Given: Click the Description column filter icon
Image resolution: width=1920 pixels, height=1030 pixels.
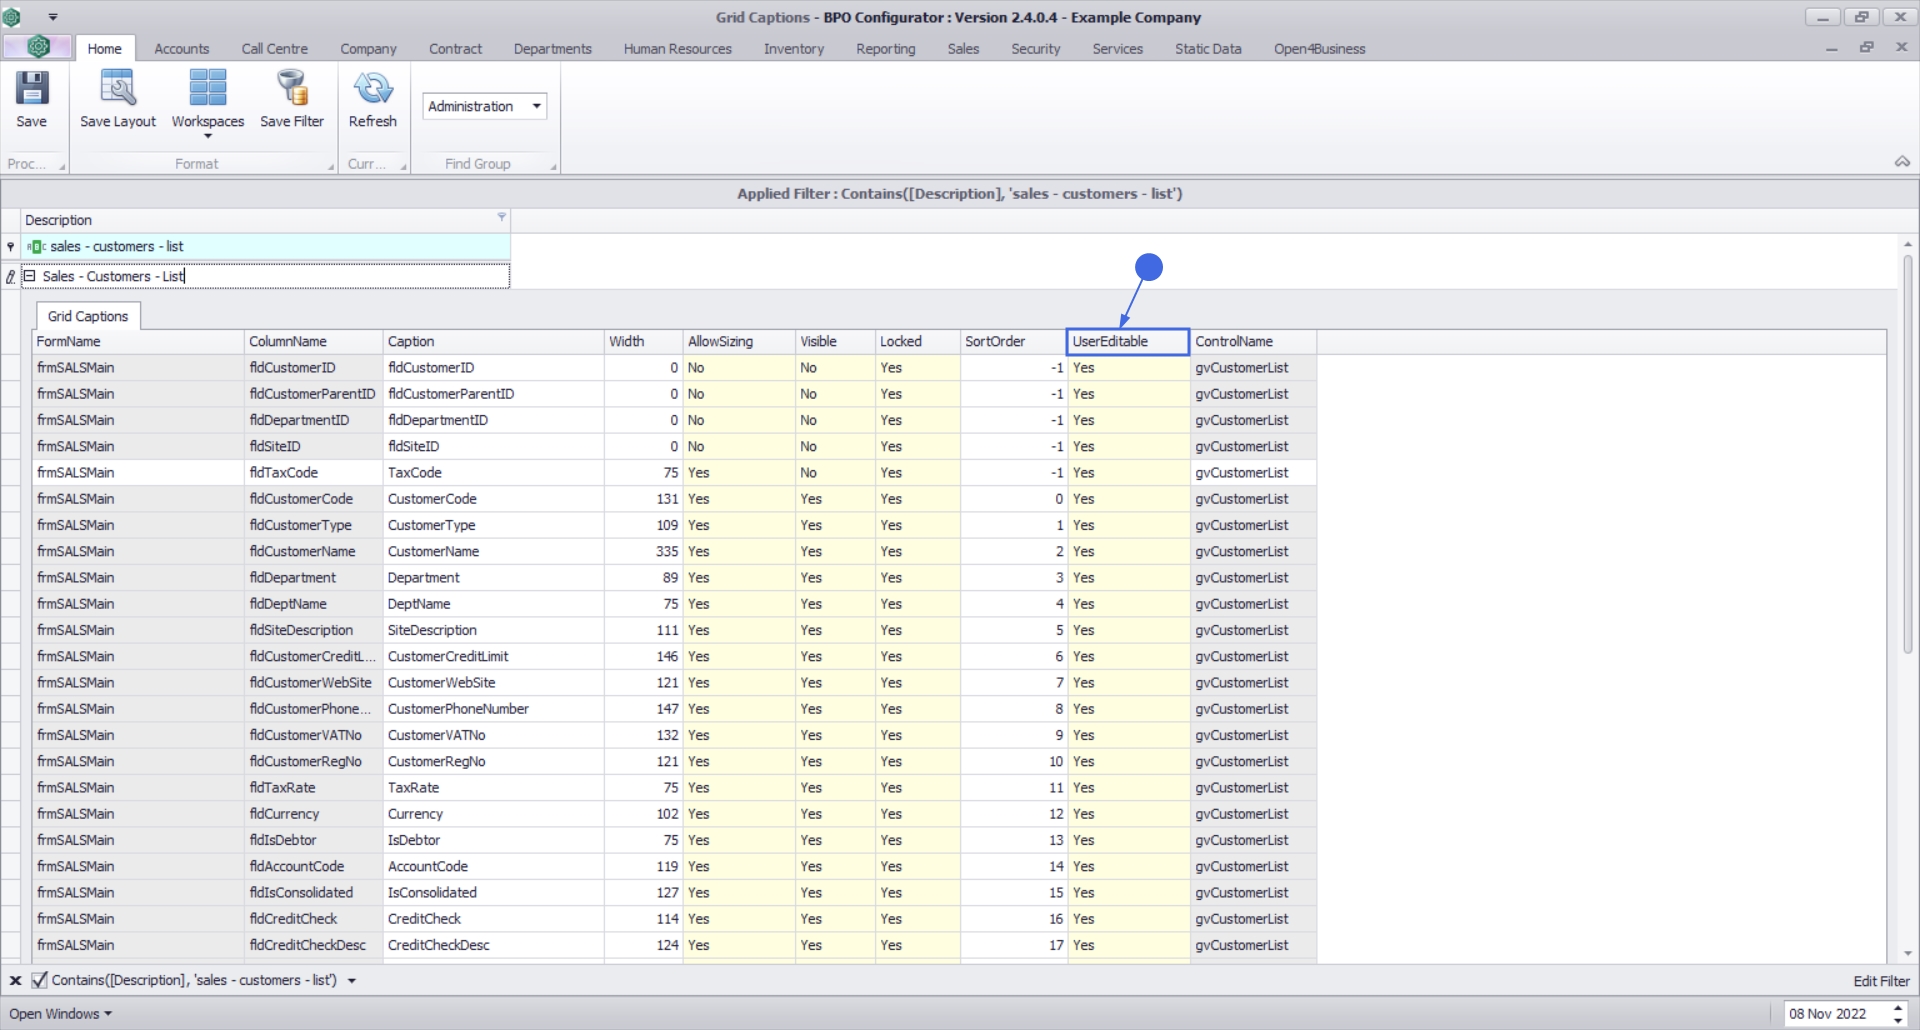Looking at the screenshot, I should (501, 217).
